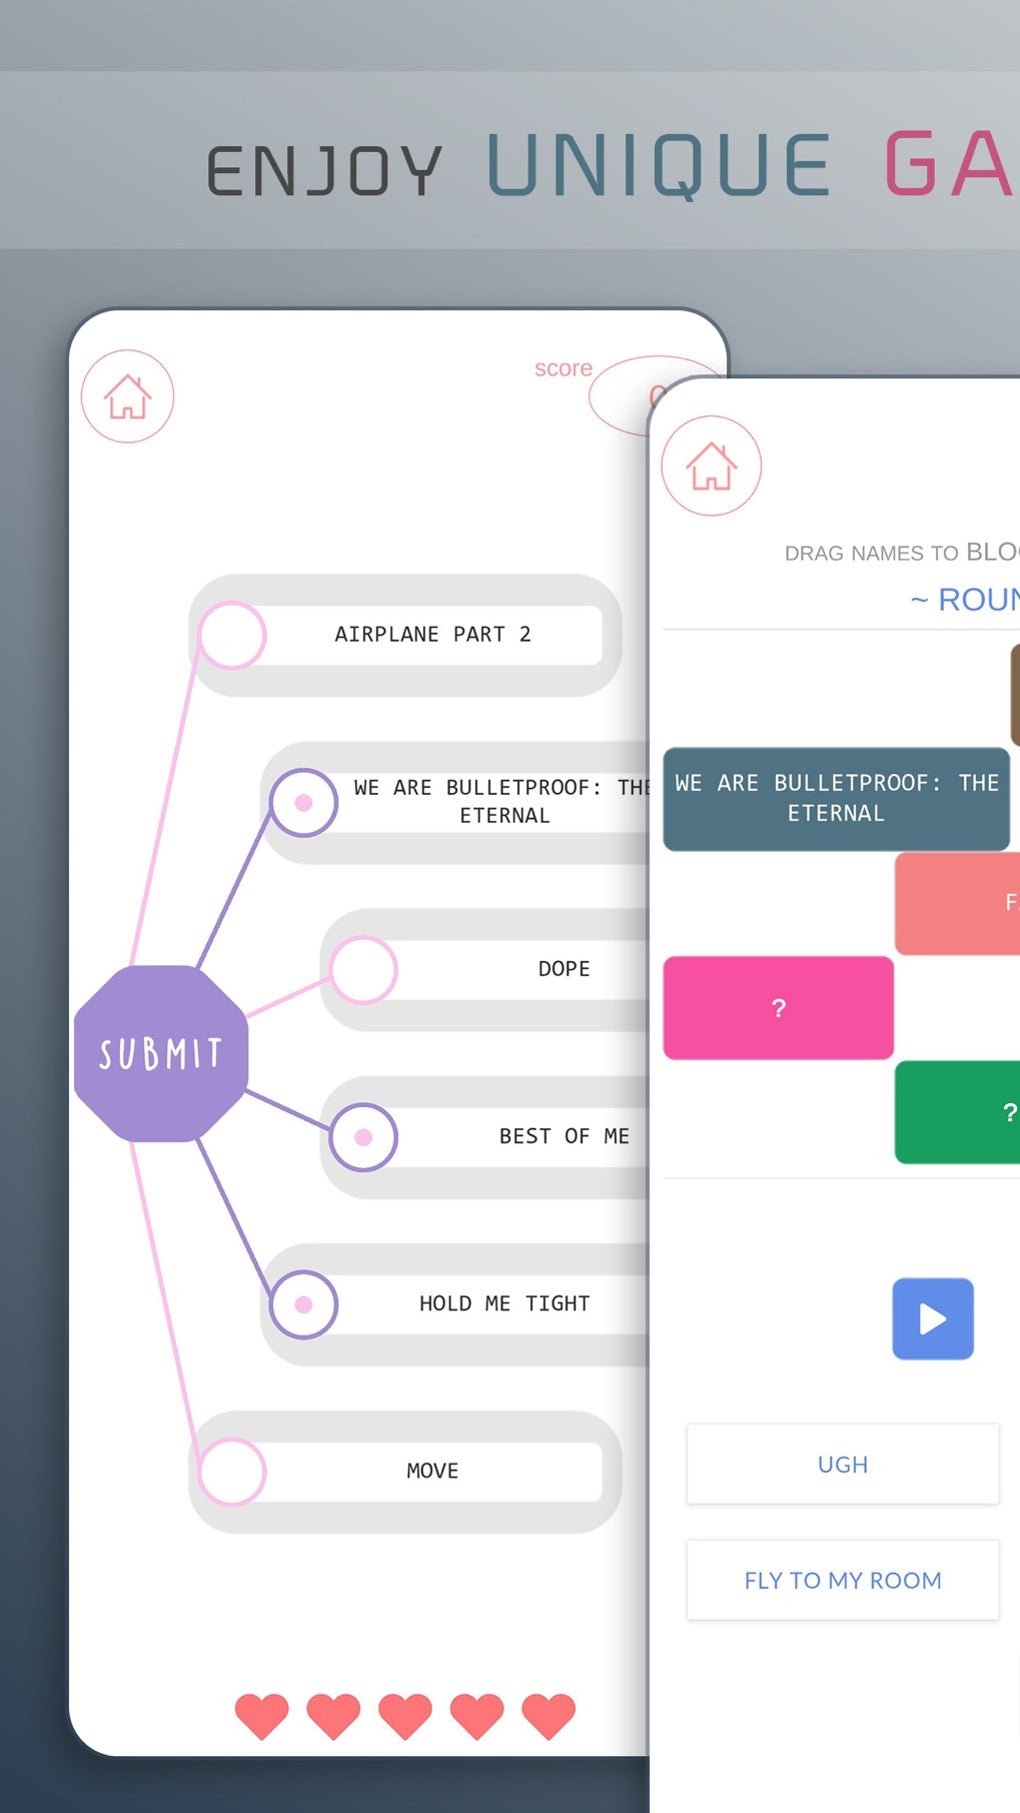1020x1813 pixels.
Task: Click the green question mark block
Action: pos(958,1112)
